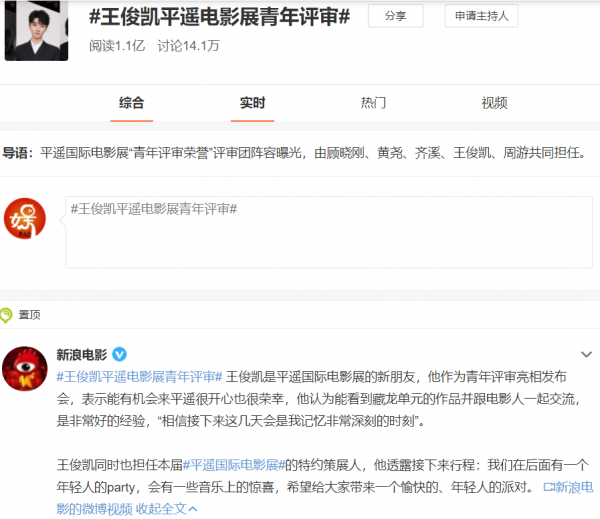Switch to the 综合 tab
The height and width of the screenshot is (519, 600).
point(131,103)
